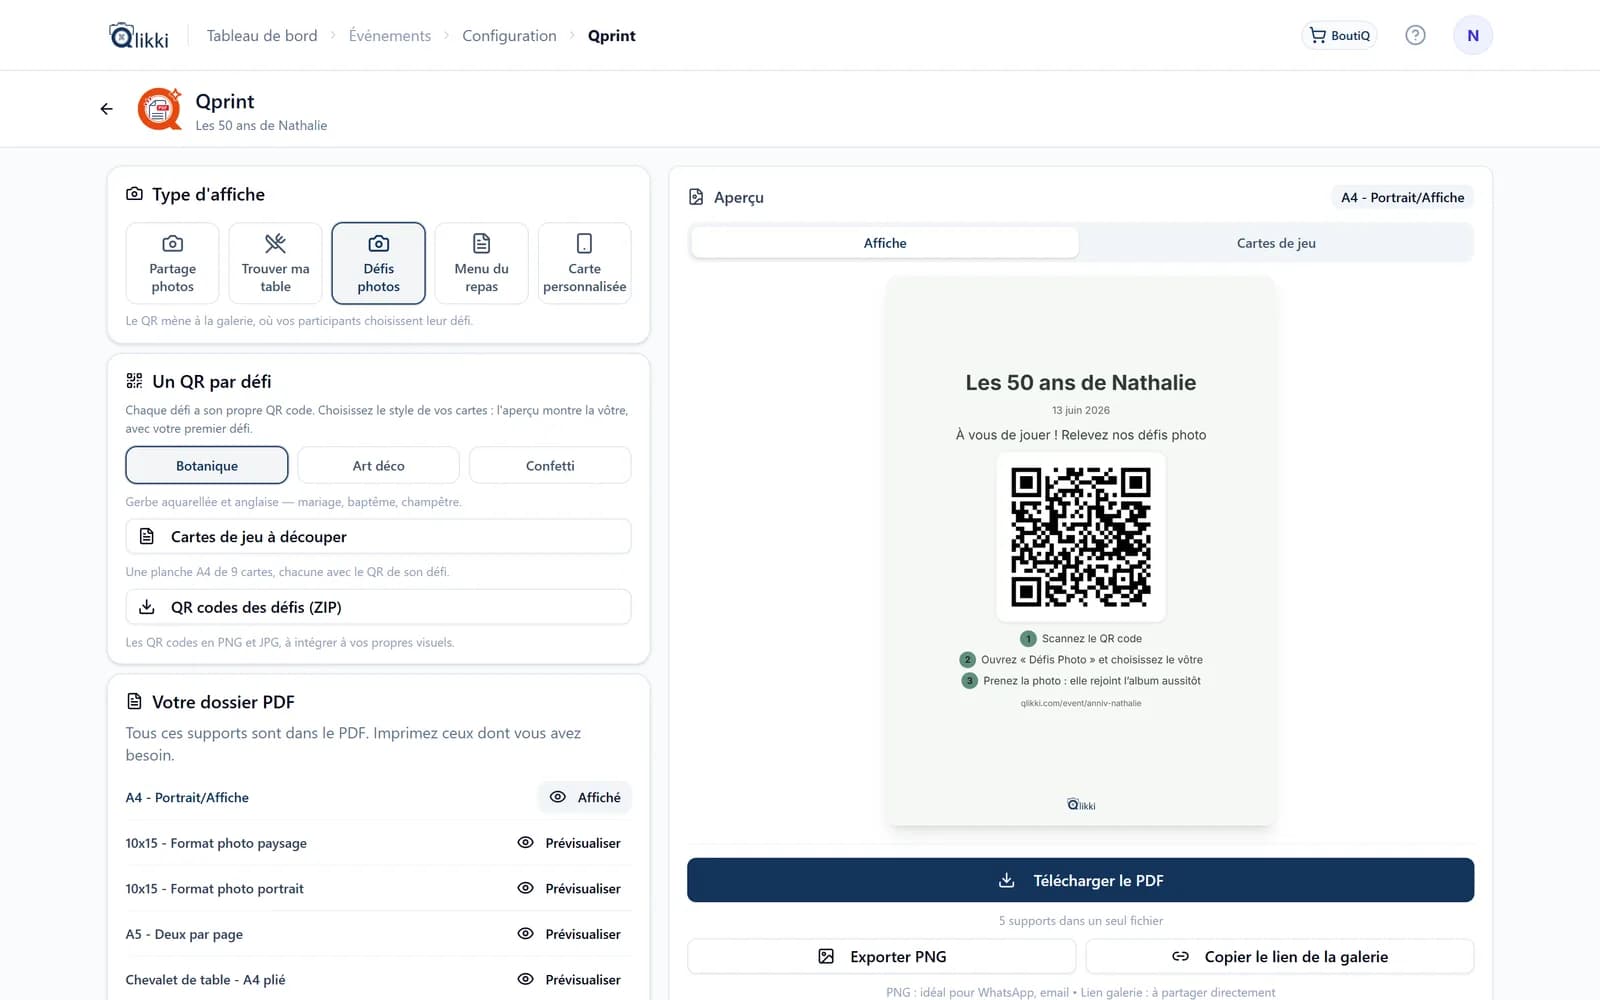Click the A4 - Portrait/Affiche format badge

coord(1402,197)
